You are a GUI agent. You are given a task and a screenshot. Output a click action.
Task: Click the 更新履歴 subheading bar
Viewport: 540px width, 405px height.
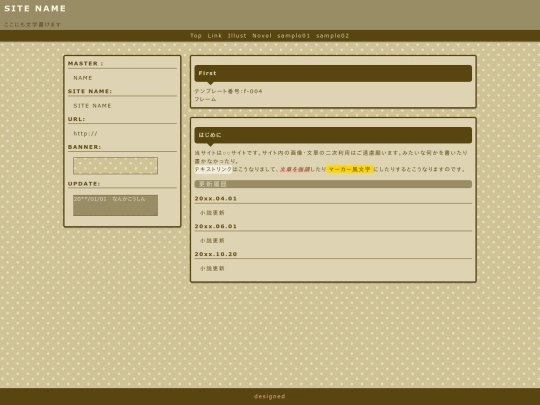[x=333, y=184]
